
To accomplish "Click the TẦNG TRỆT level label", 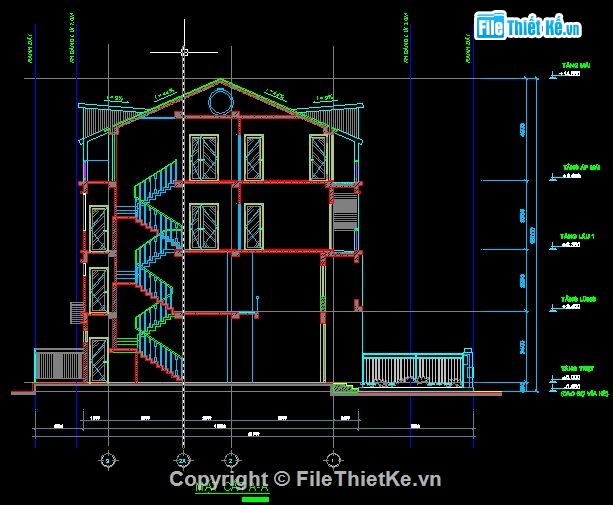I will (x=577, y=369).
